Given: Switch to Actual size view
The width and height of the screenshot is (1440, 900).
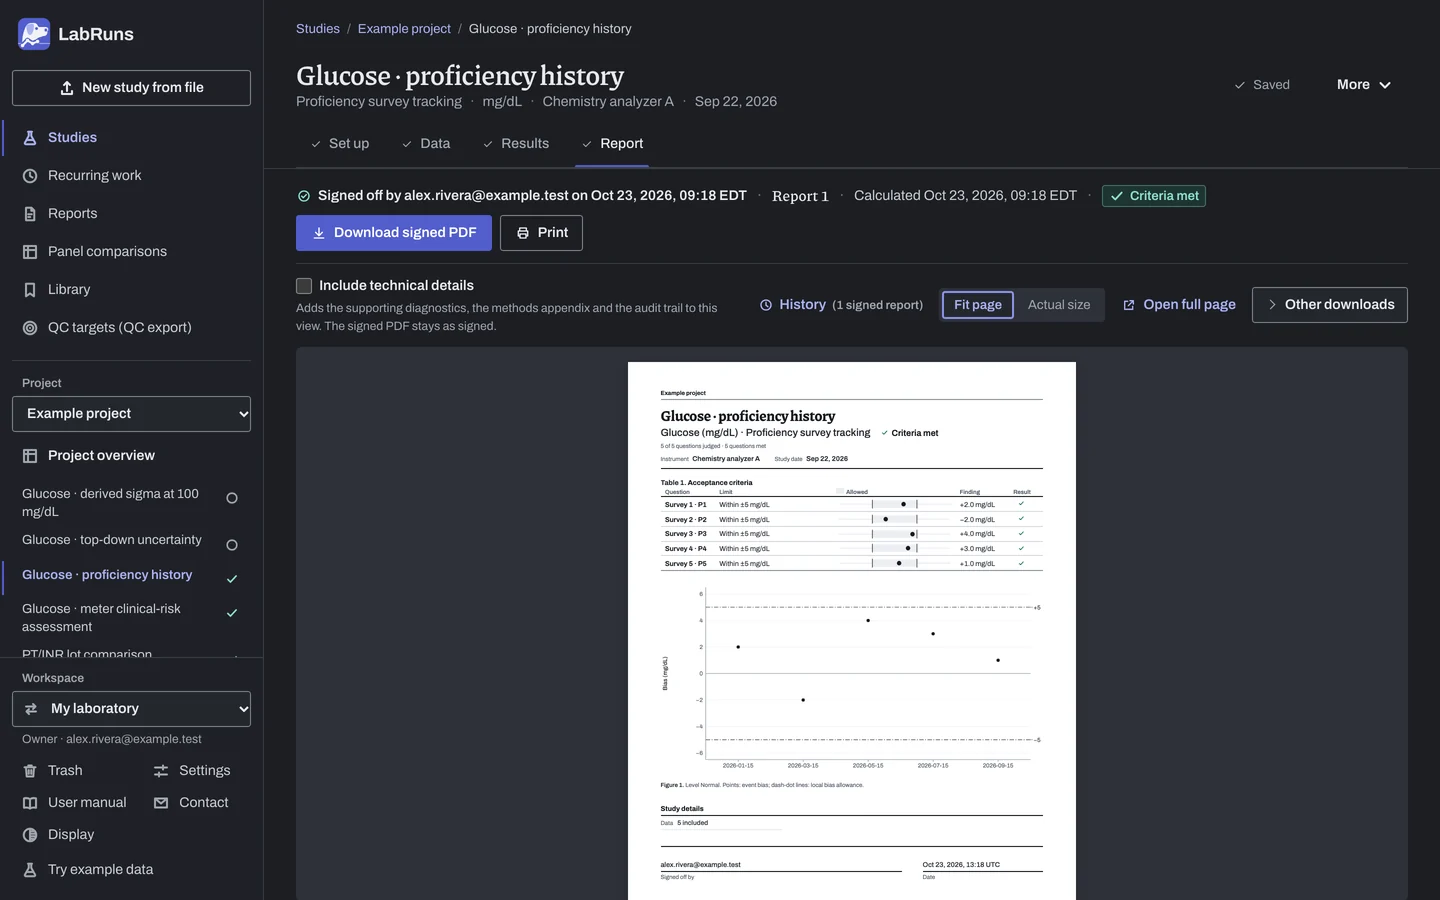Looking at the screenshot, I should [x=1059, y=305].
